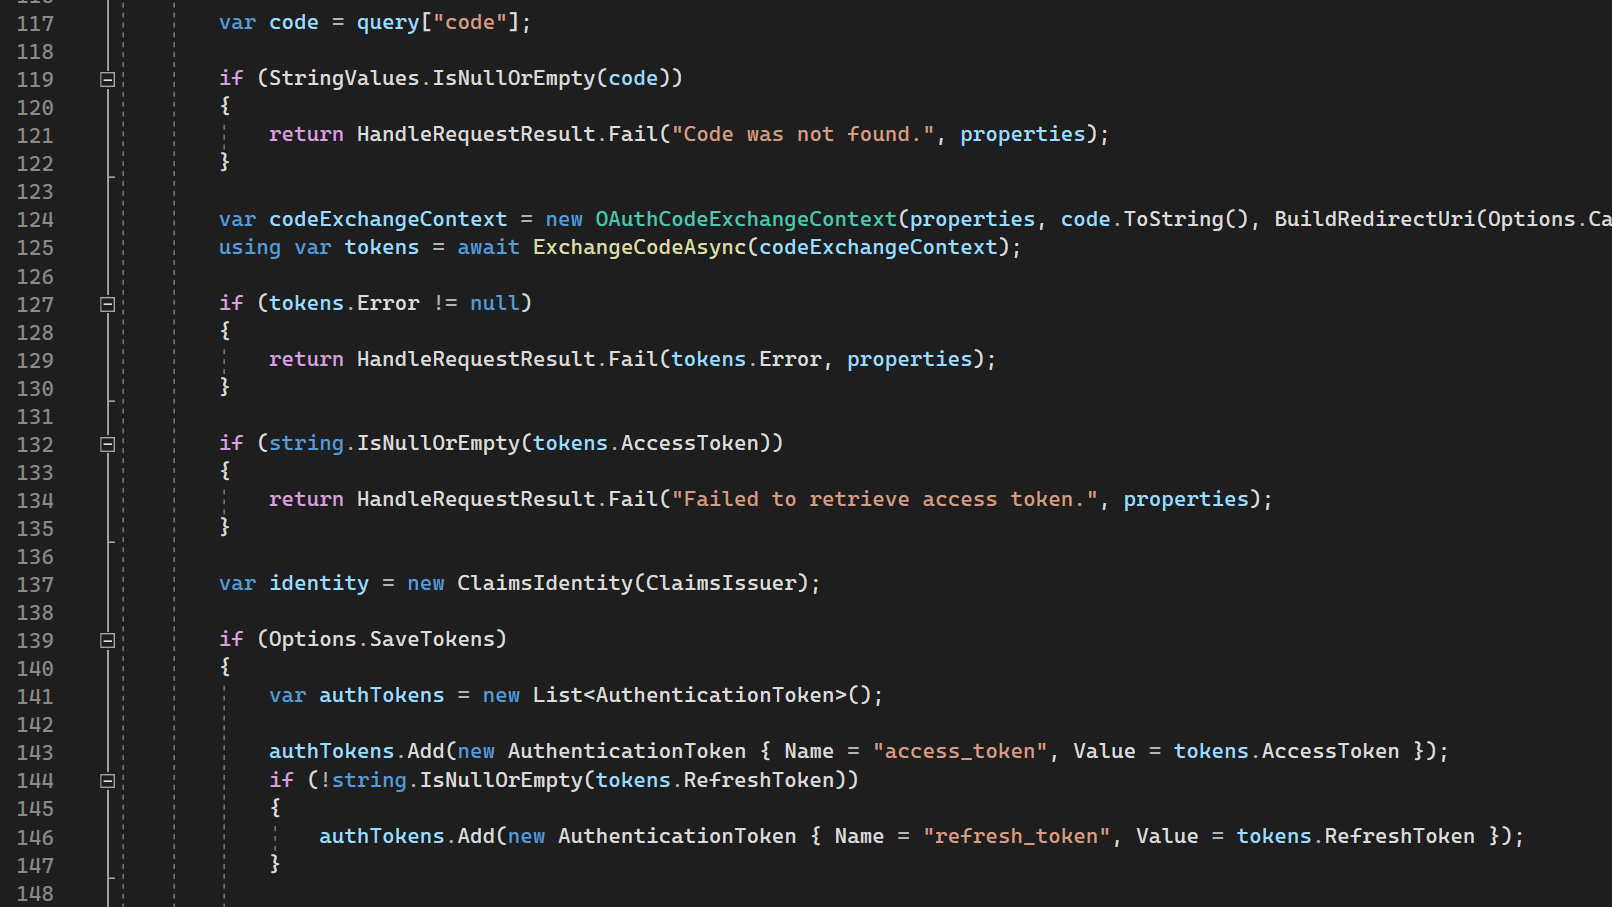The height and width of the screenshot is (907, 1612).
Task: Click the identity variable on line 137
Action: (319, 583)
